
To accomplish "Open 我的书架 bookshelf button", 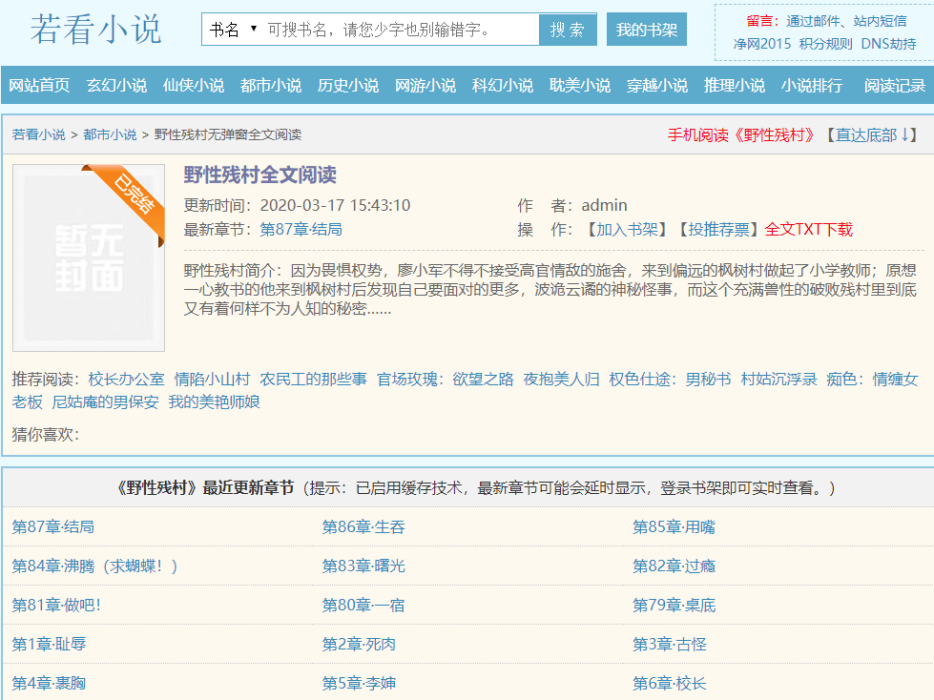I will (646, 30).
